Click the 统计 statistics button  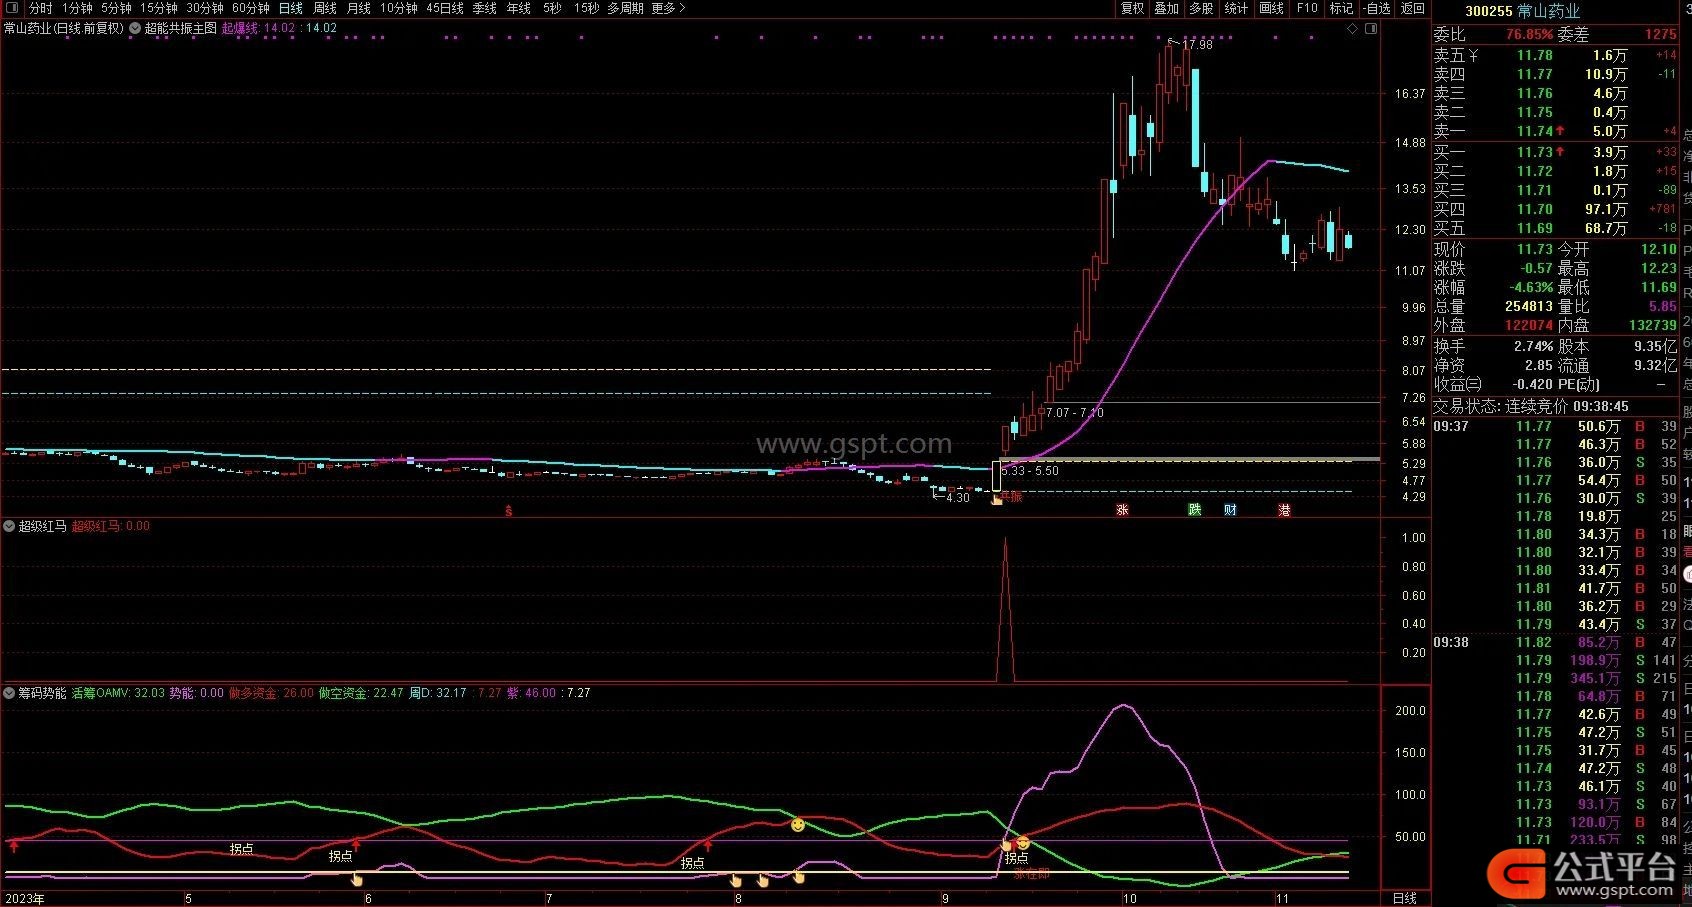[1236, 8]
